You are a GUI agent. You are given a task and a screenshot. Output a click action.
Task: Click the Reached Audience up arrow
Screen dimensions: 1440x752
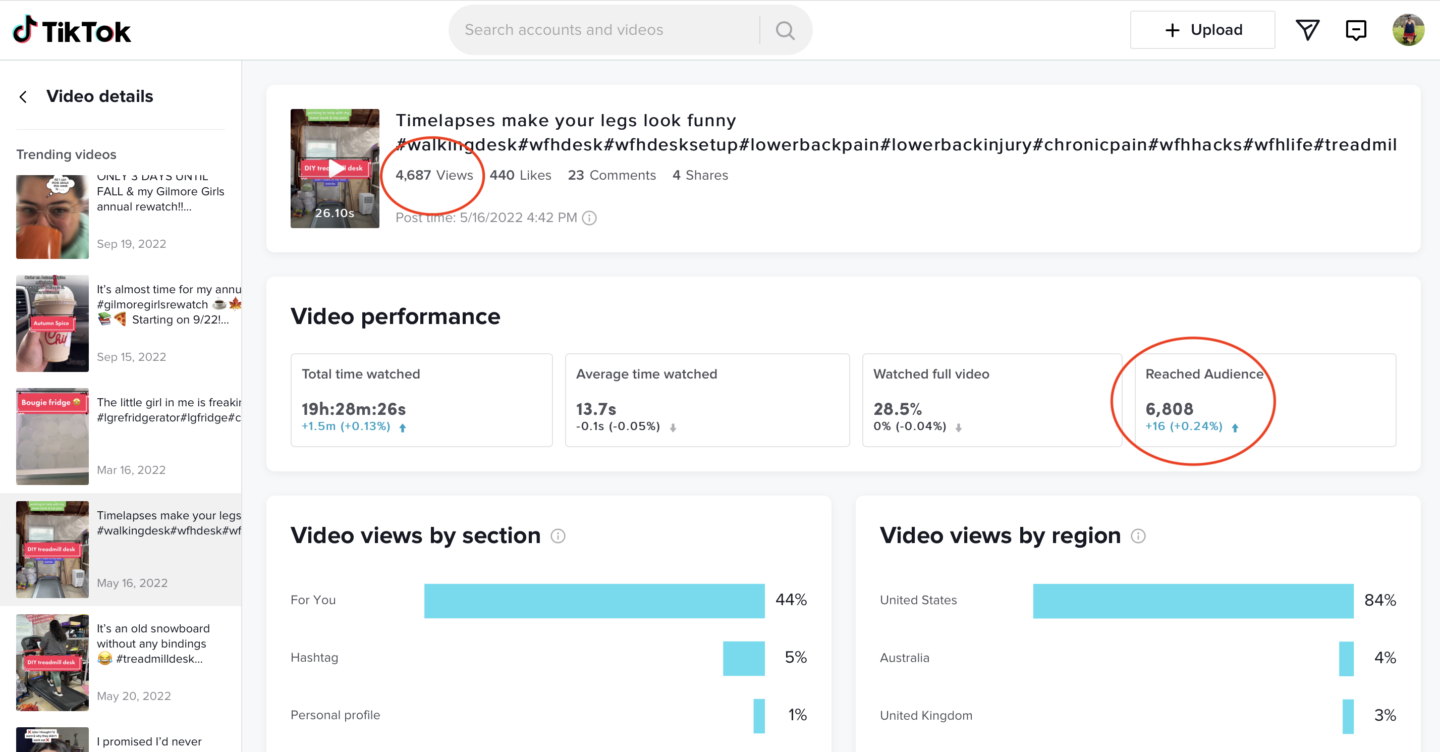tap(1235, 427)
